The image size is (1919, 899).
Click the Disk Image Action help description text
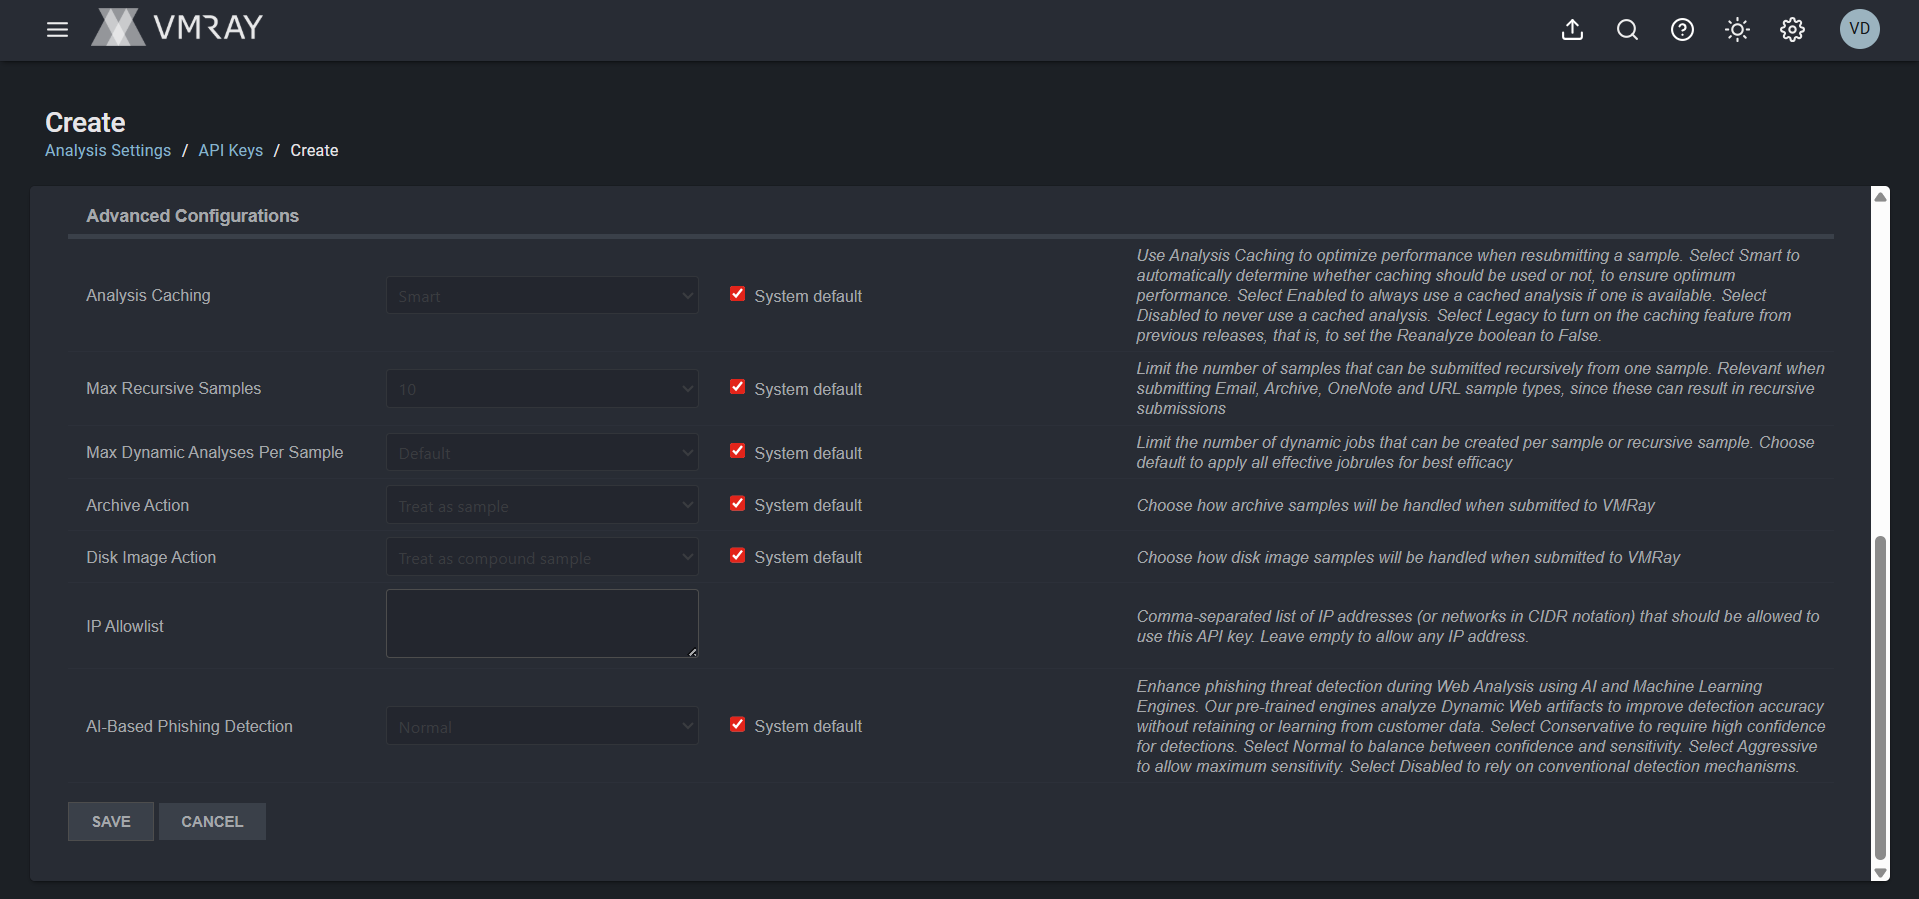point(1408,557)
